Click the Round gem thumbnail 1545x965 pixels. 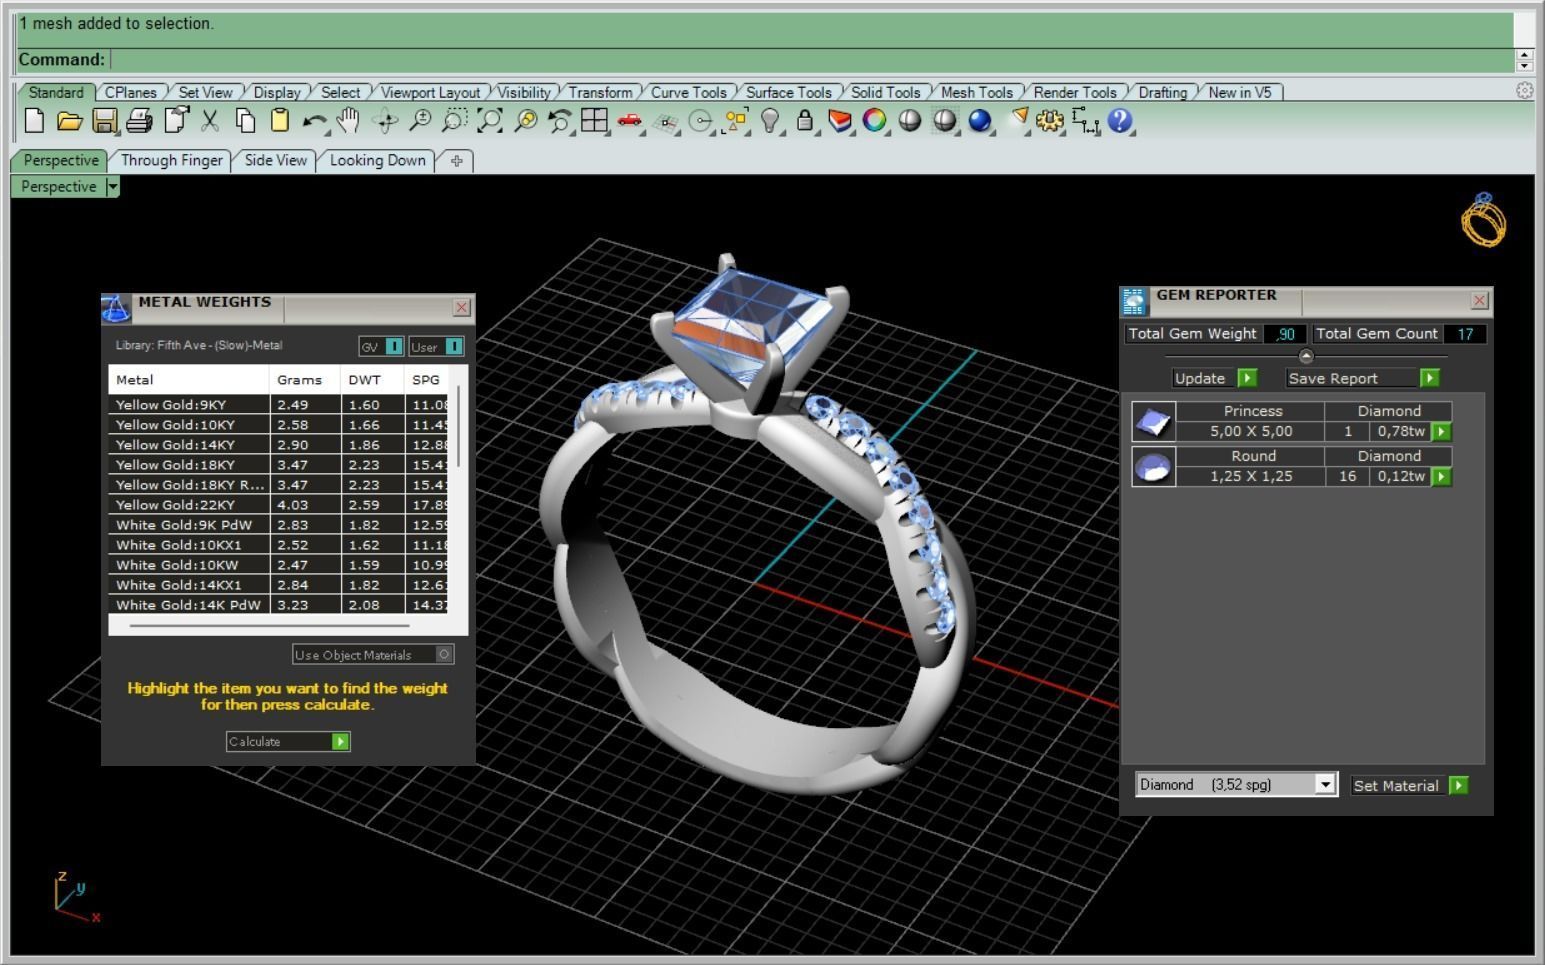(1153, 467)
